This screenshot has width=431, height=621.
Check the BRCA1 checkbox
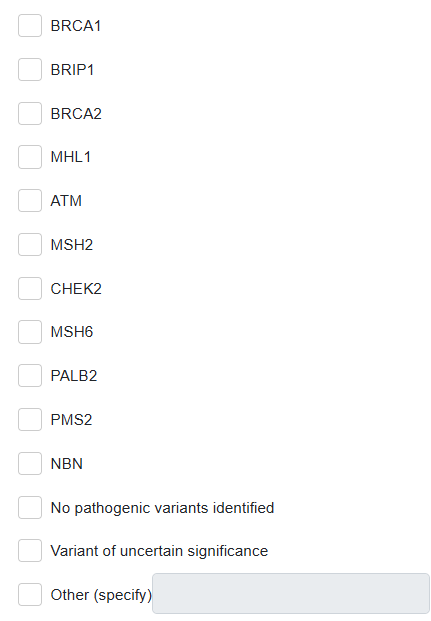coord(30,26)
